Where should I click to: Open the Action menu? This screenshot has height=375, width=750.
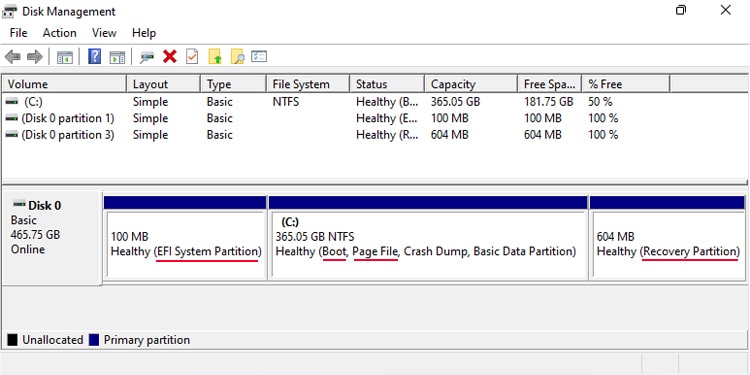pos(59,33)
